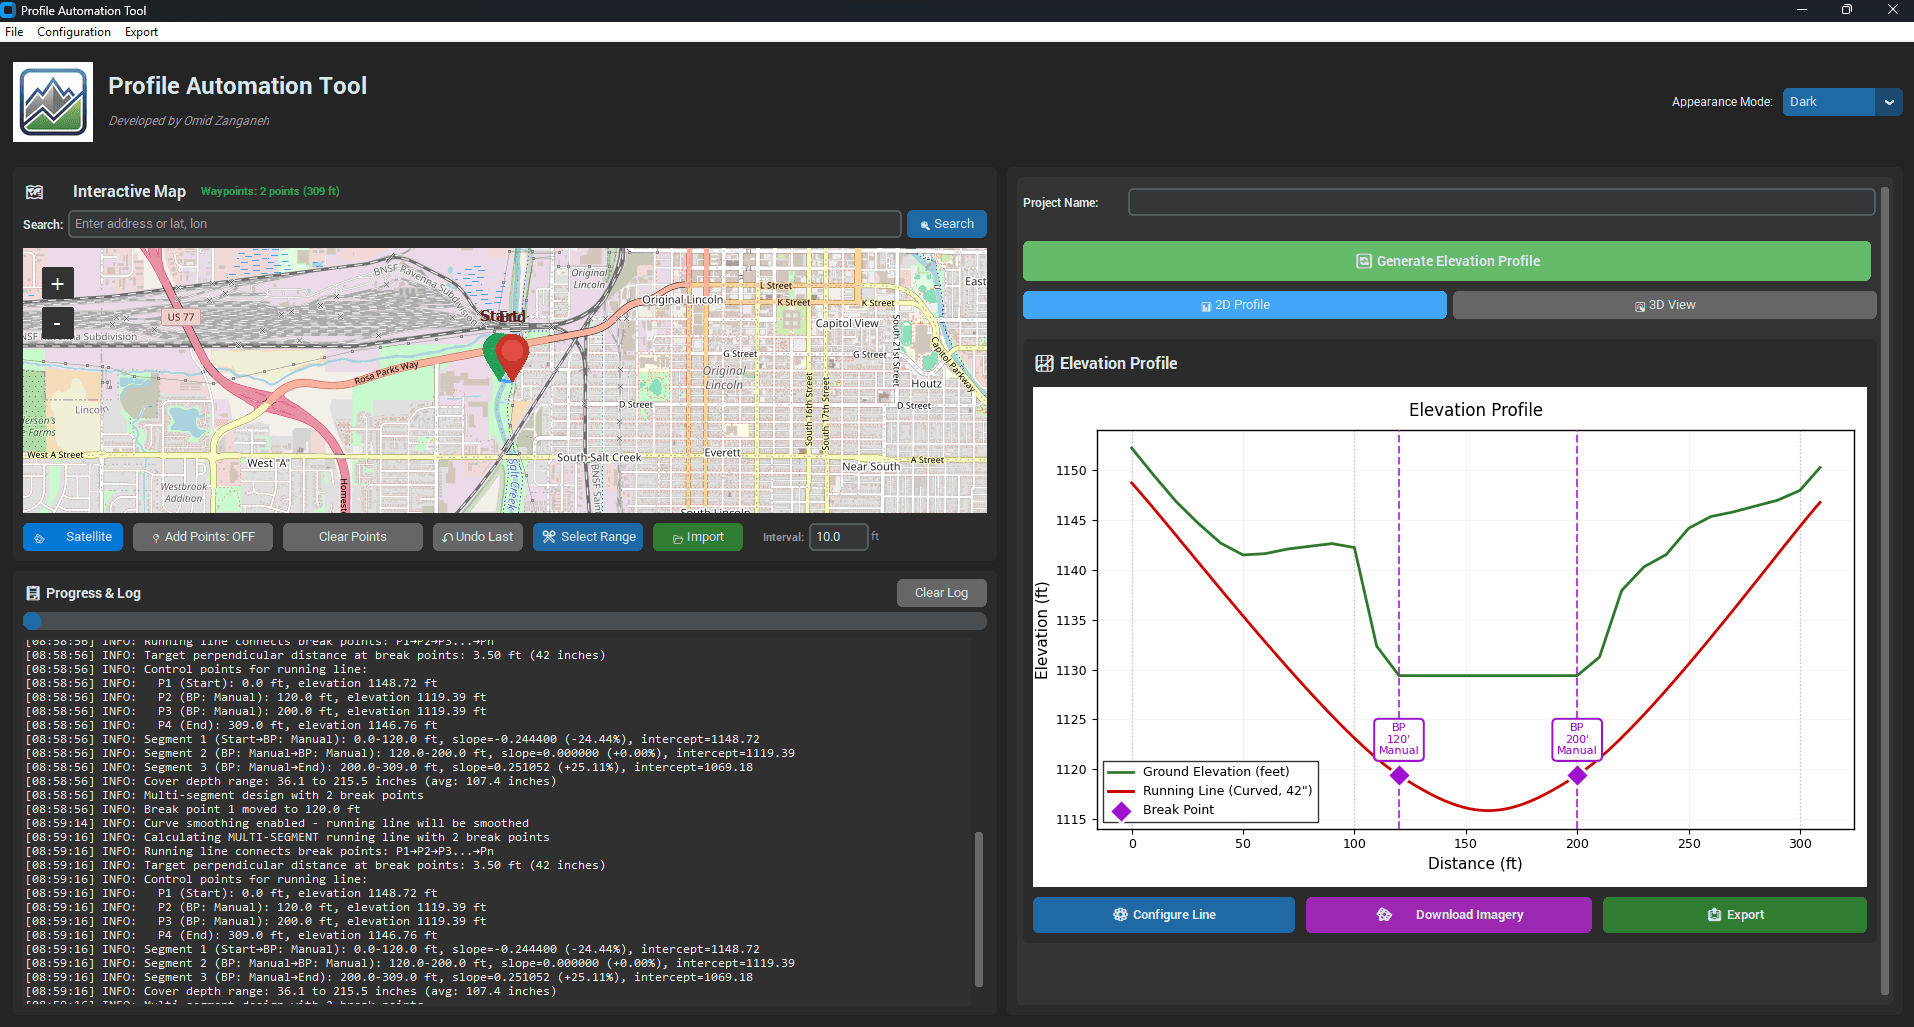Click Clear Log
This screenshot has width=1914, height=1027.
[x=941, y=592]
